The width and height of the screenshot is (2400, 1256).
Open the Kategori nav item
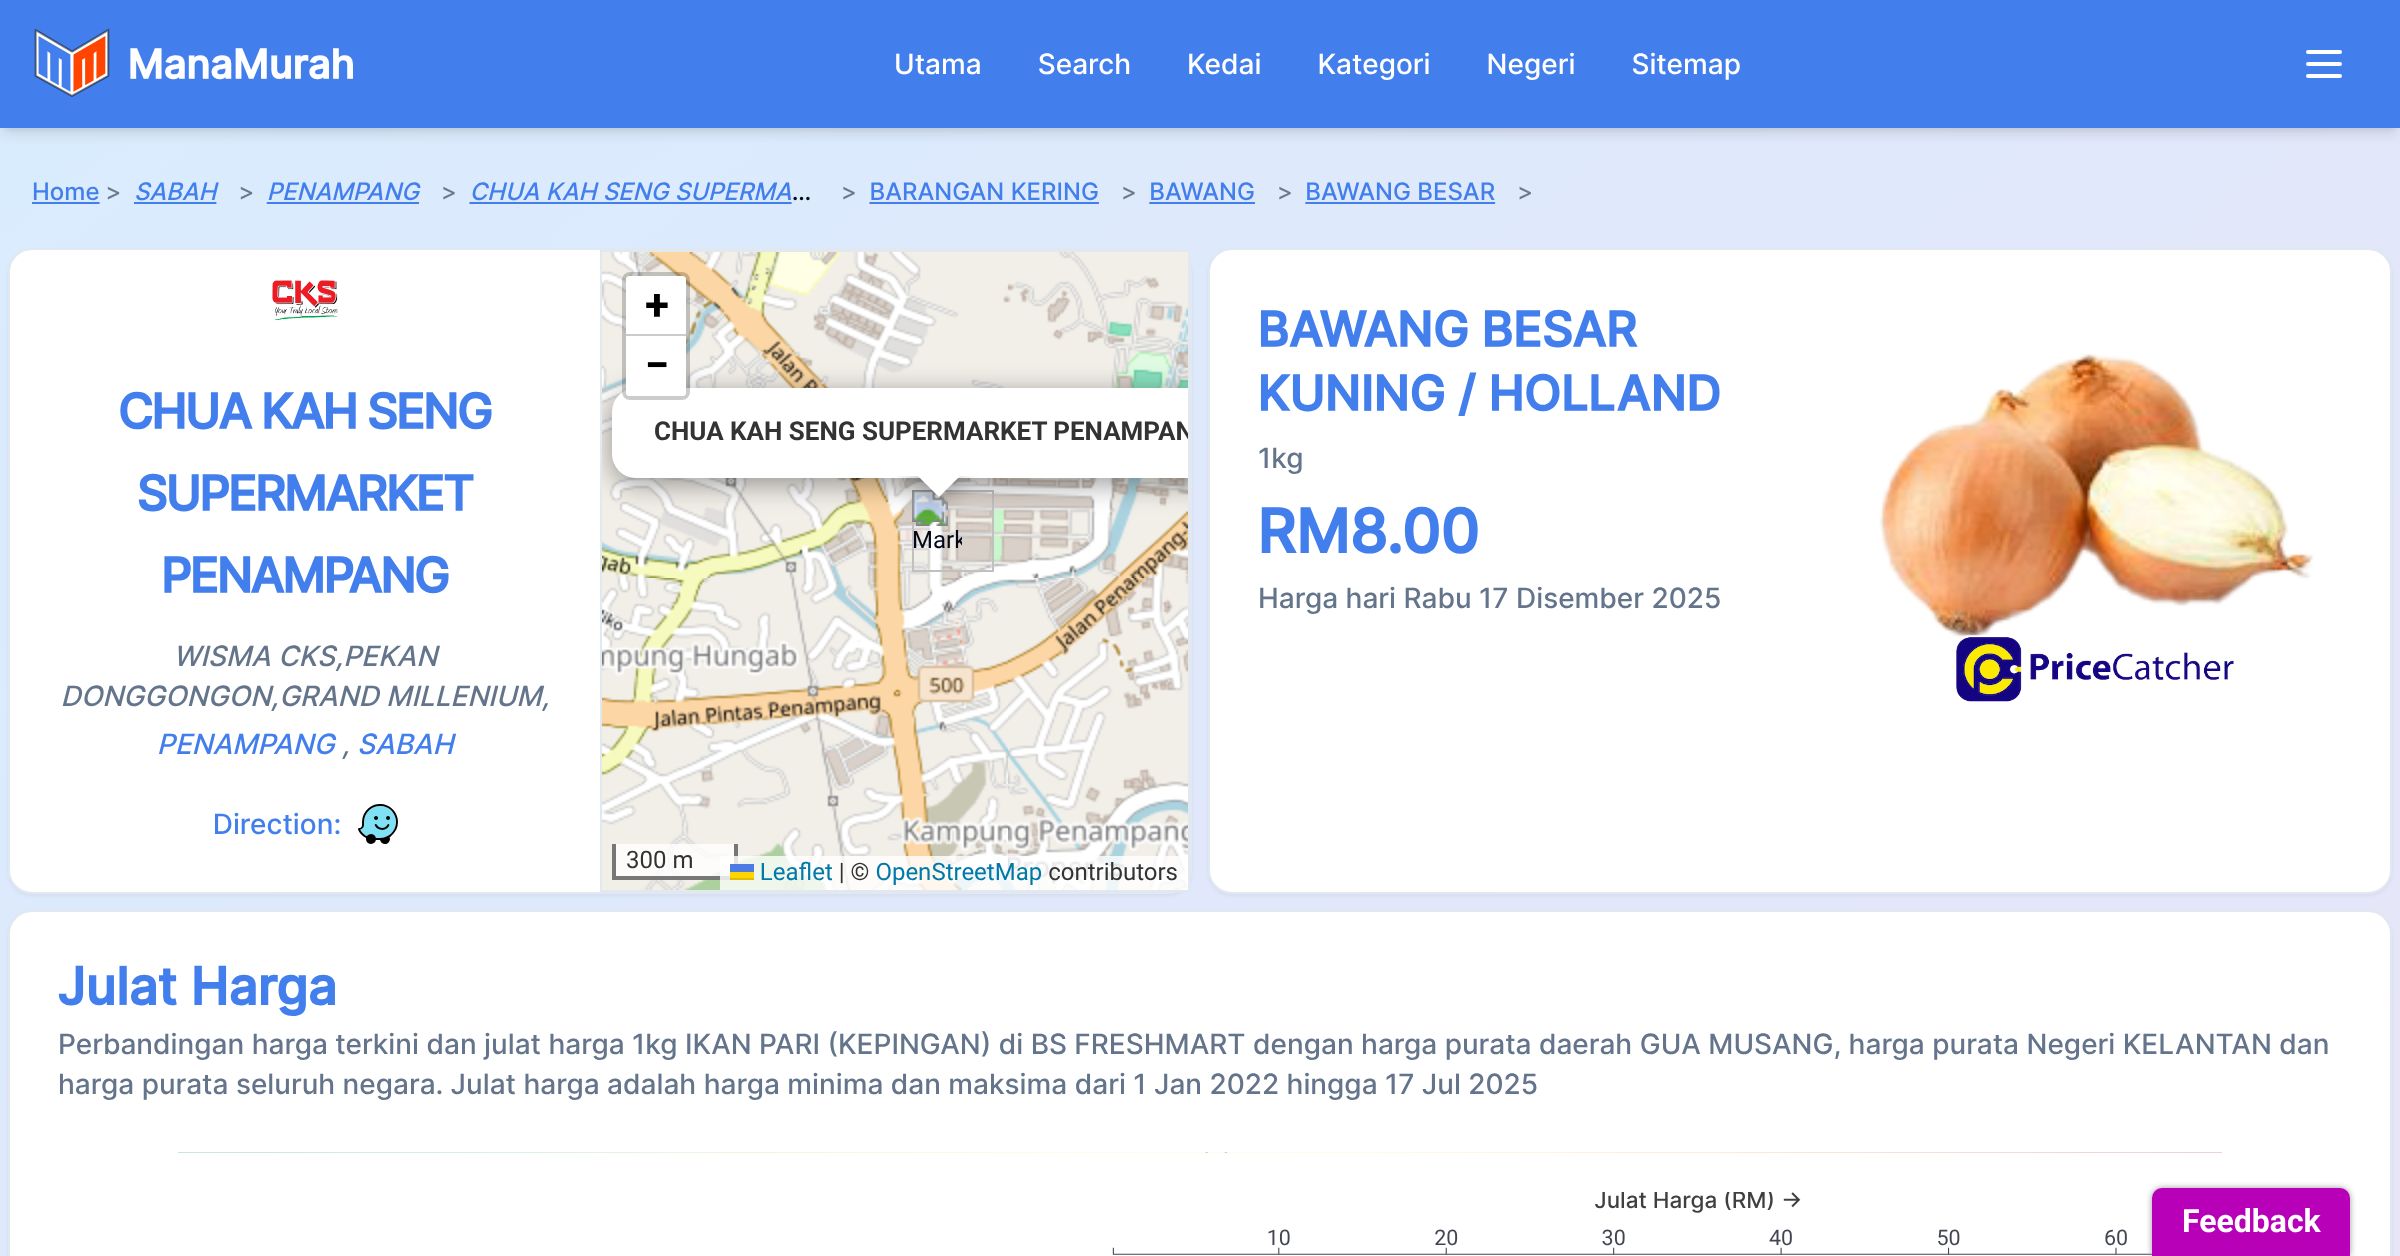point(1373,64)
